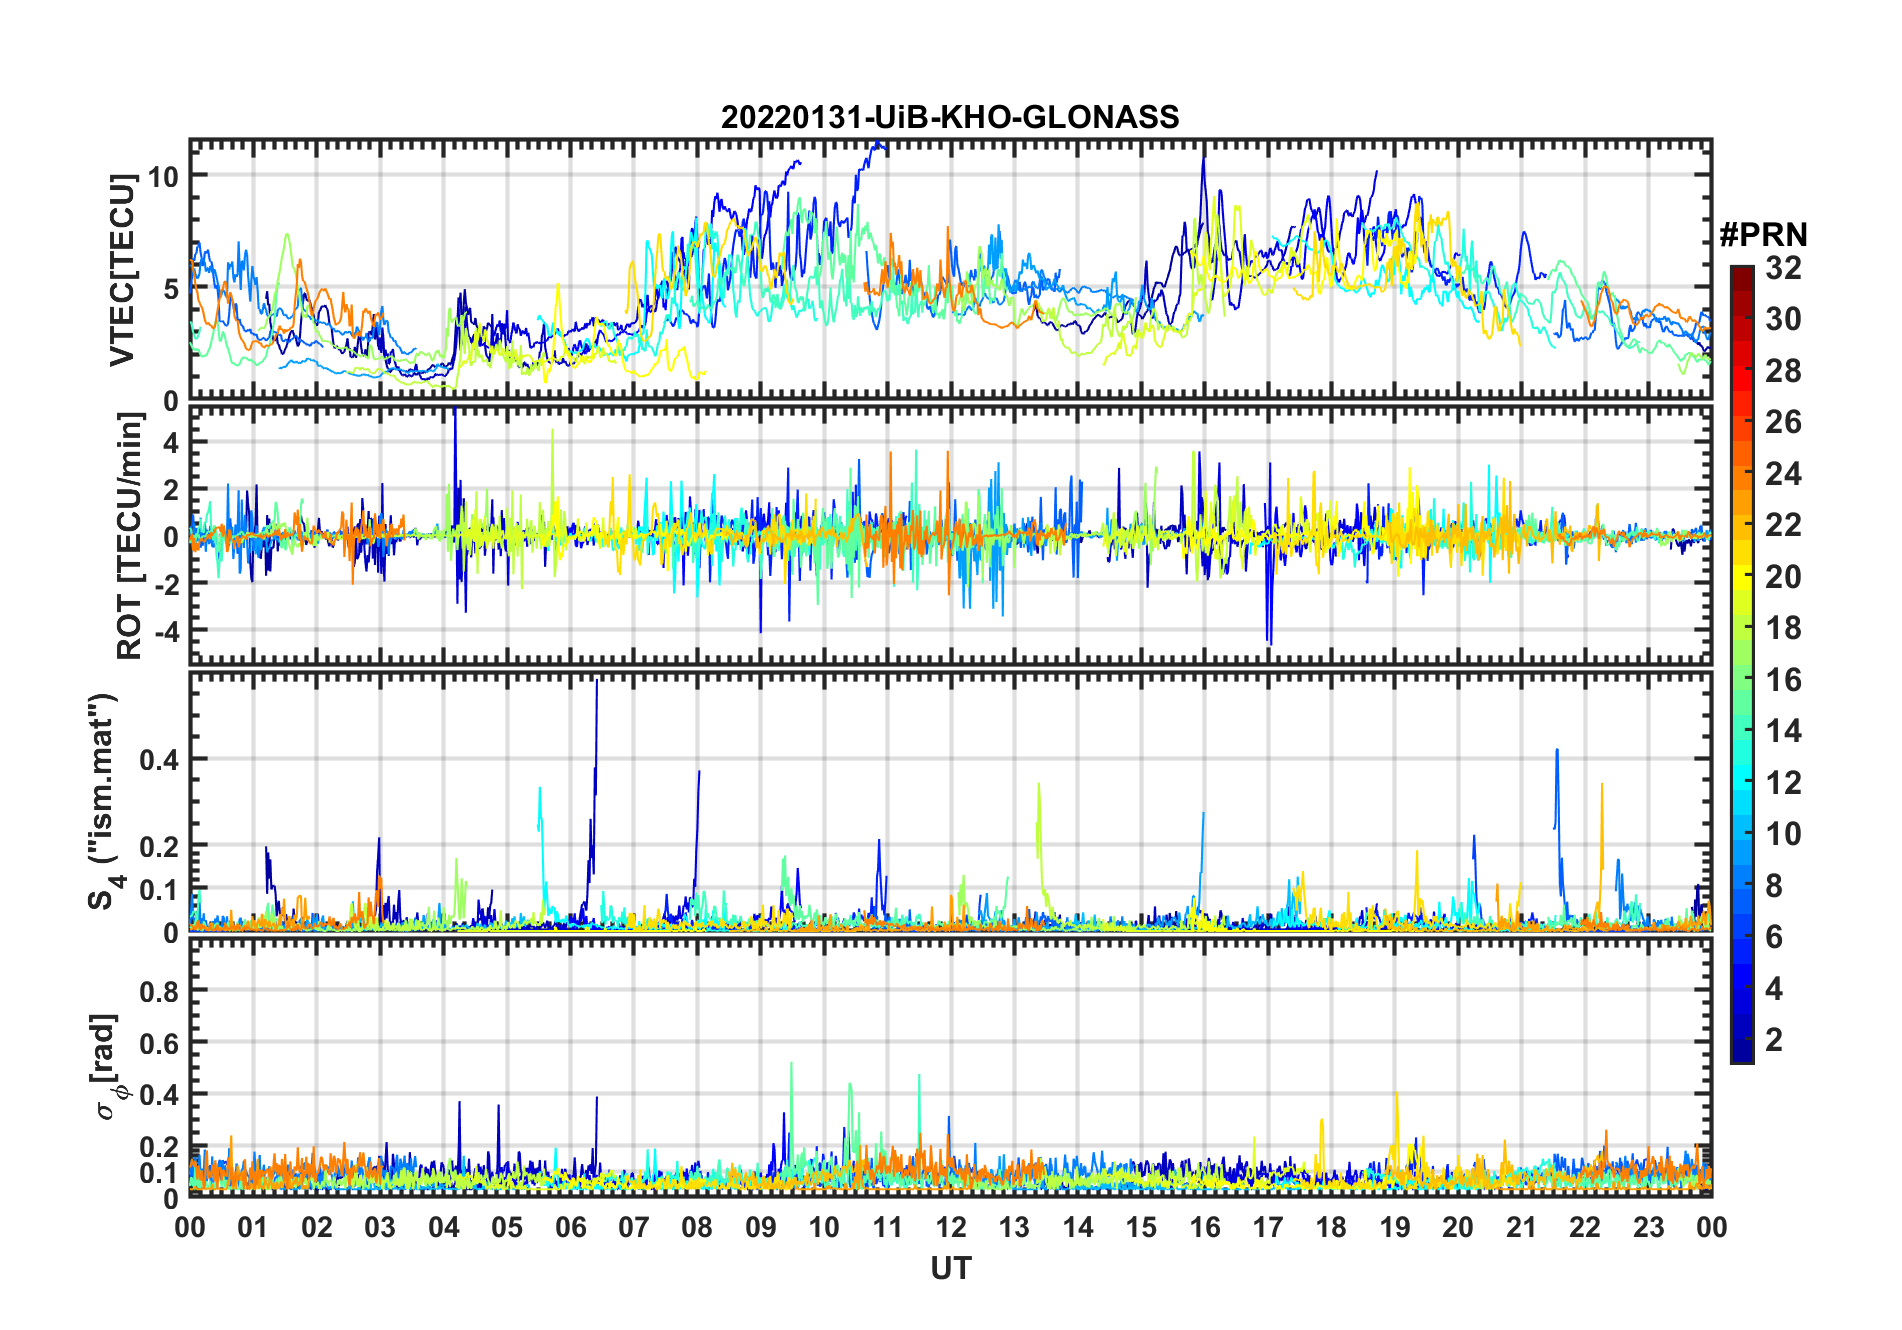Screen dimensions: 1902x1330
Task: Select x-axis hour tick 11
Action: click(887, 1227)
